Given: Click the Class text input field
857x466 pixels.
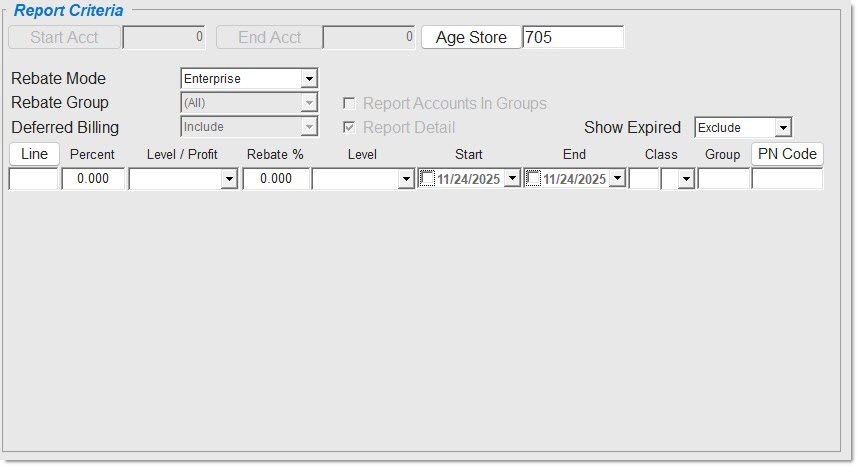Looking at the screenshot, I should pos(643,179).
